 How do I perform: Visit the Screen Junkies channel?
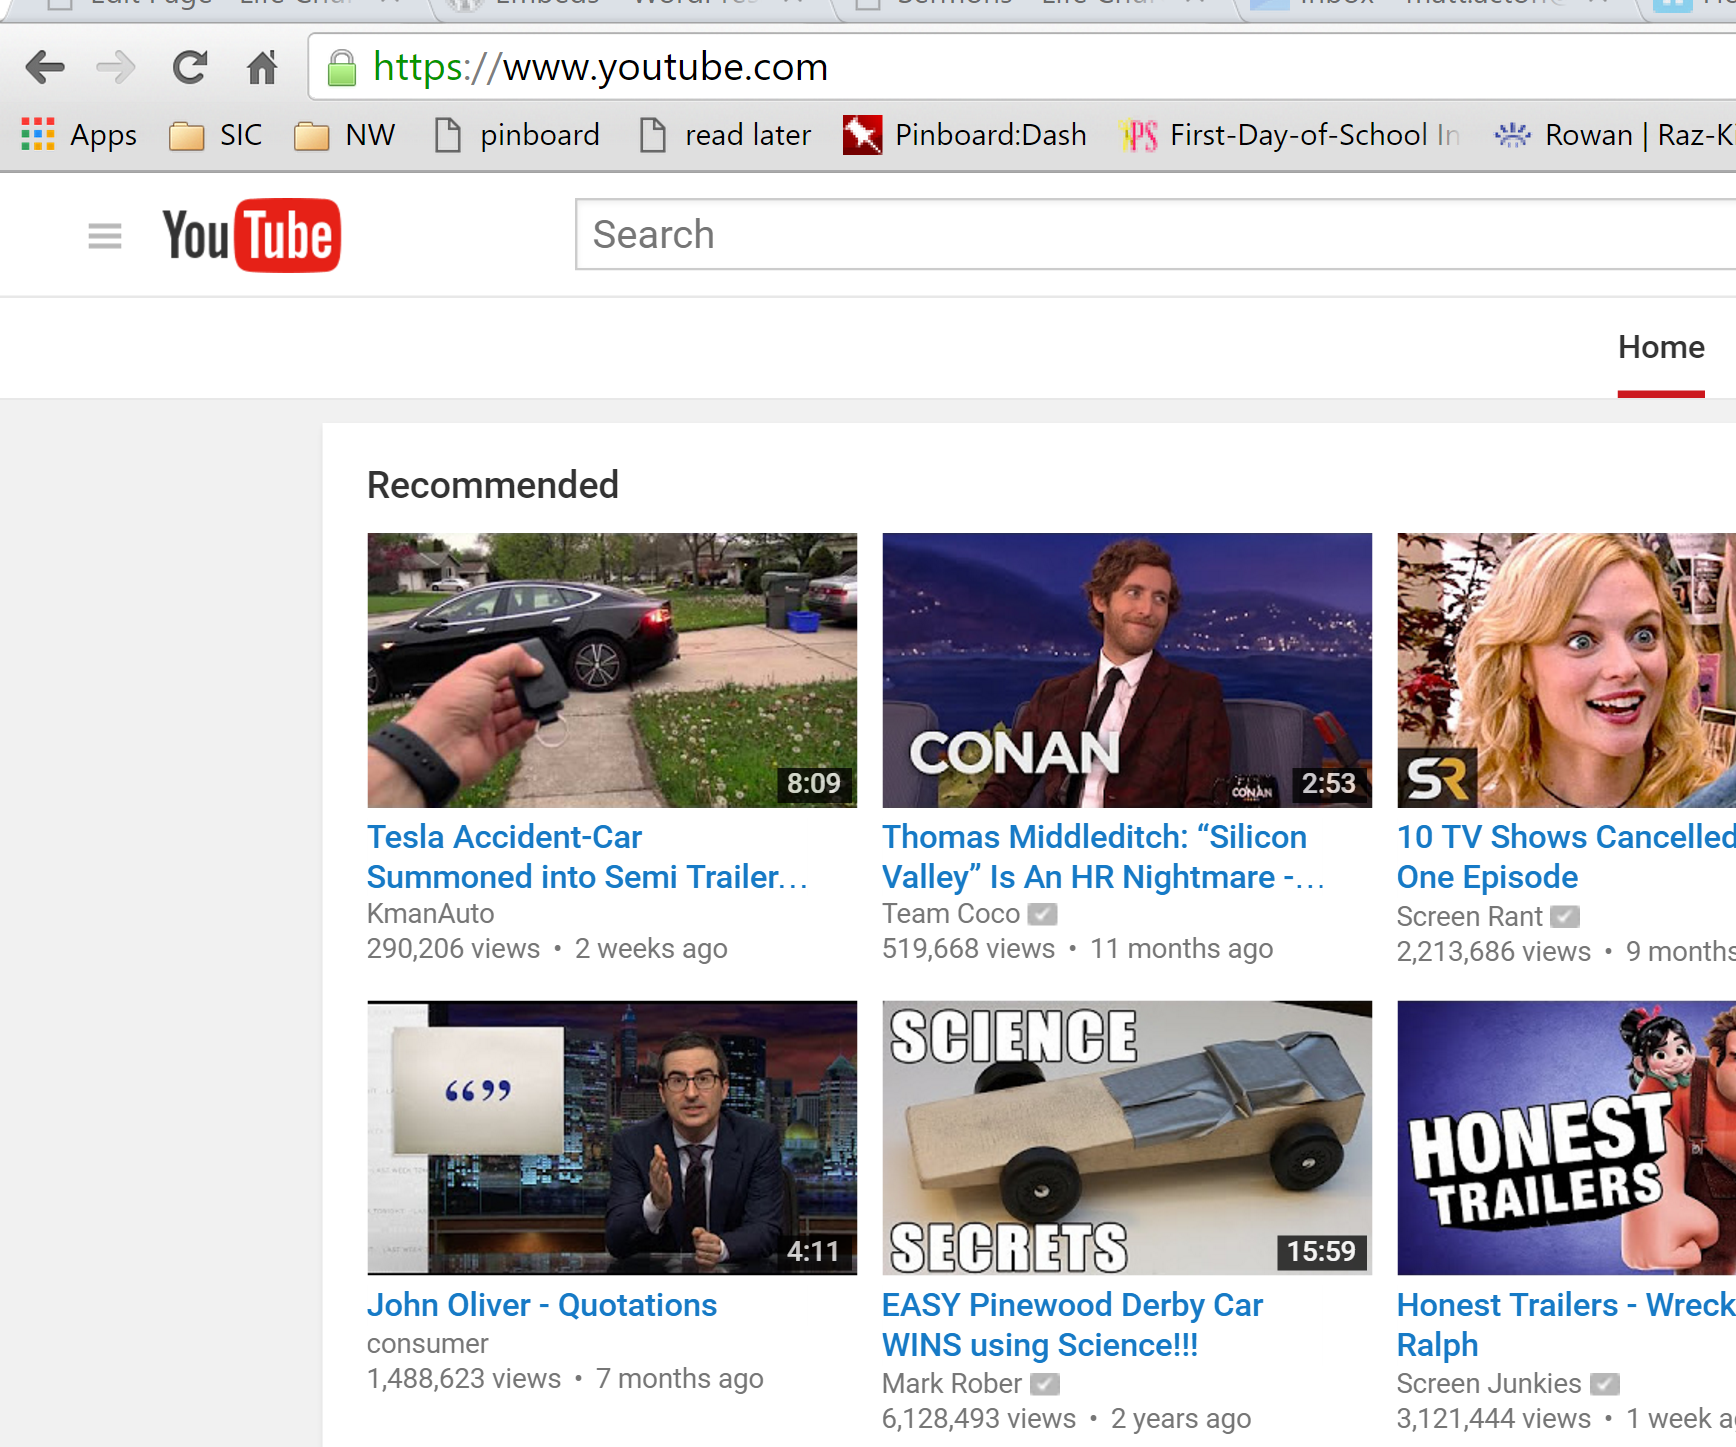point(1489,1384)
